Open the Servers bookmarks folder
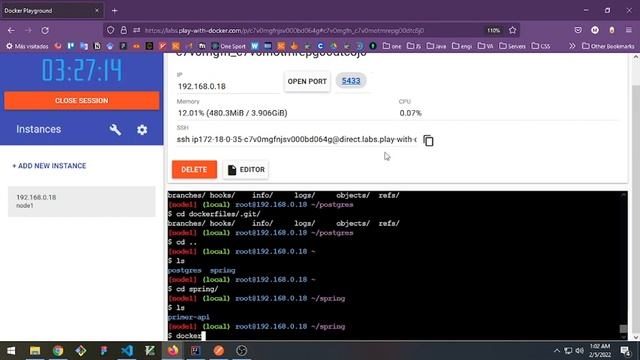 (x=512, y=46)
